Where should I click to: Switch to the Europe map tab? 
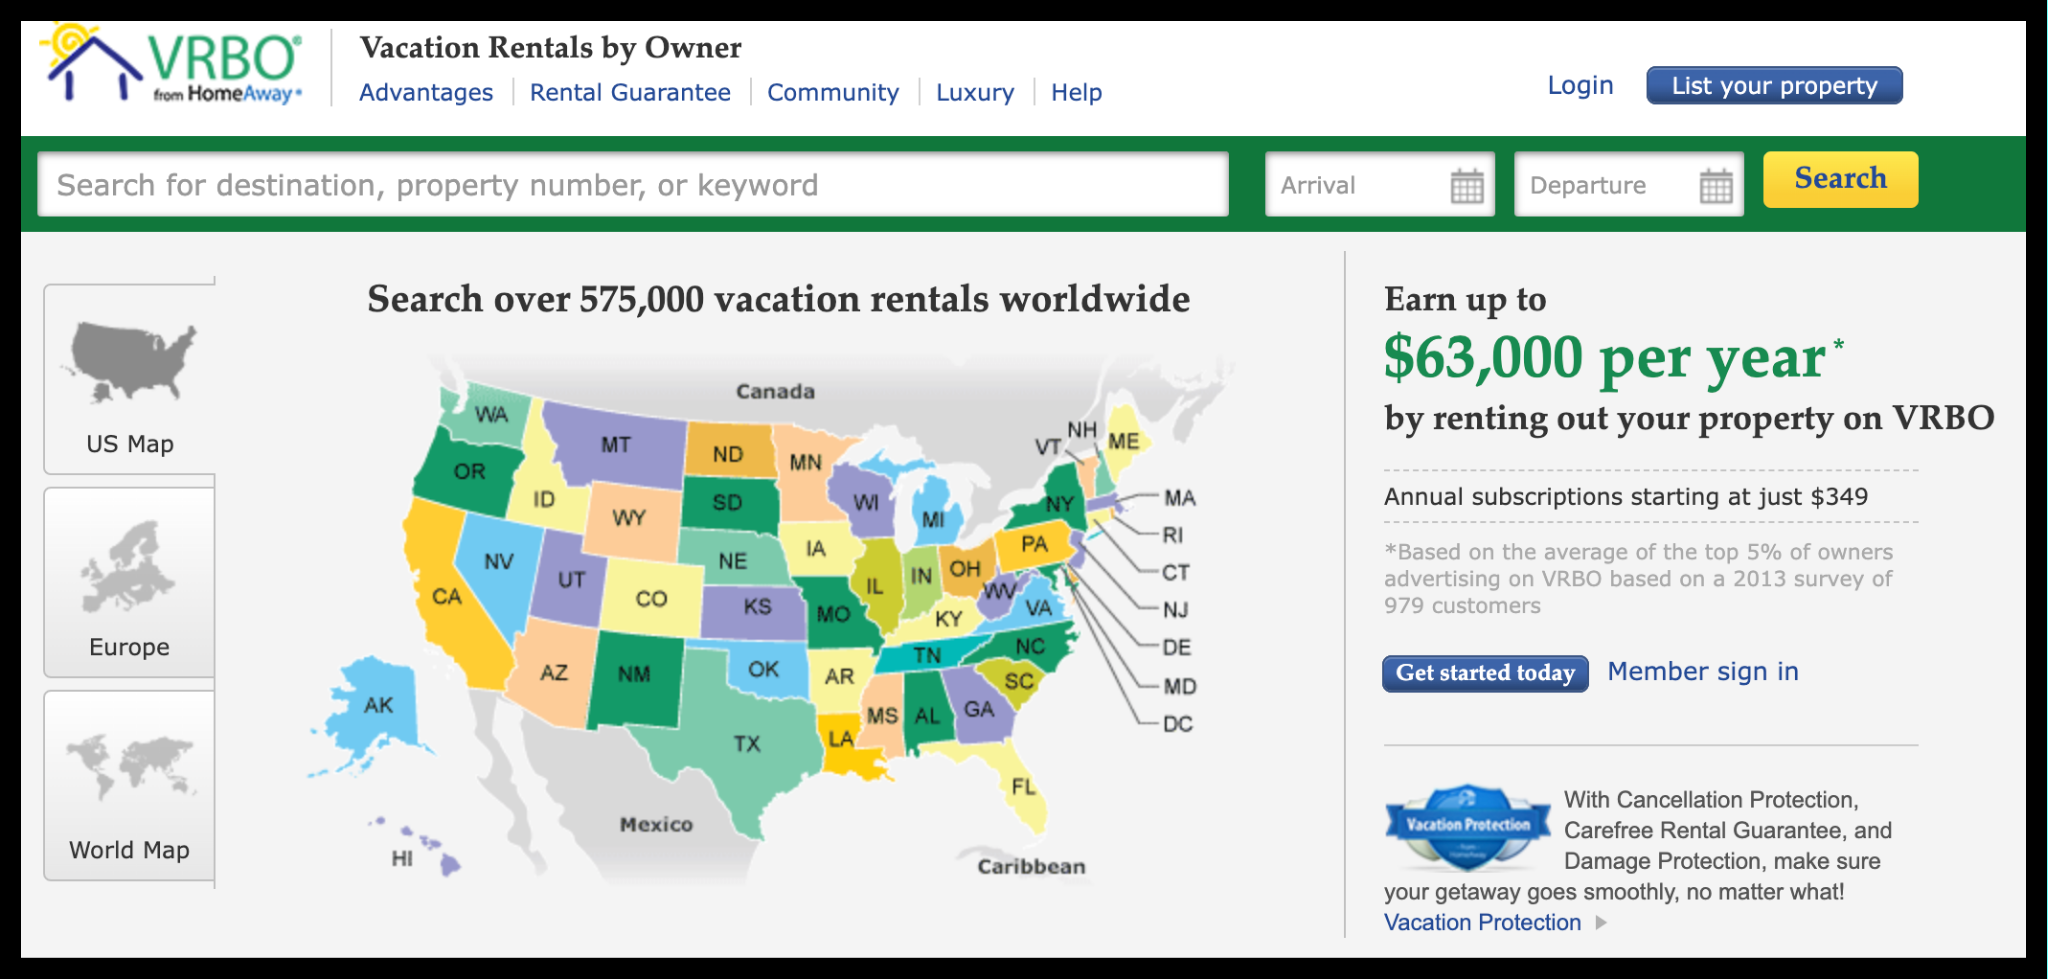[x=130, y=583]
